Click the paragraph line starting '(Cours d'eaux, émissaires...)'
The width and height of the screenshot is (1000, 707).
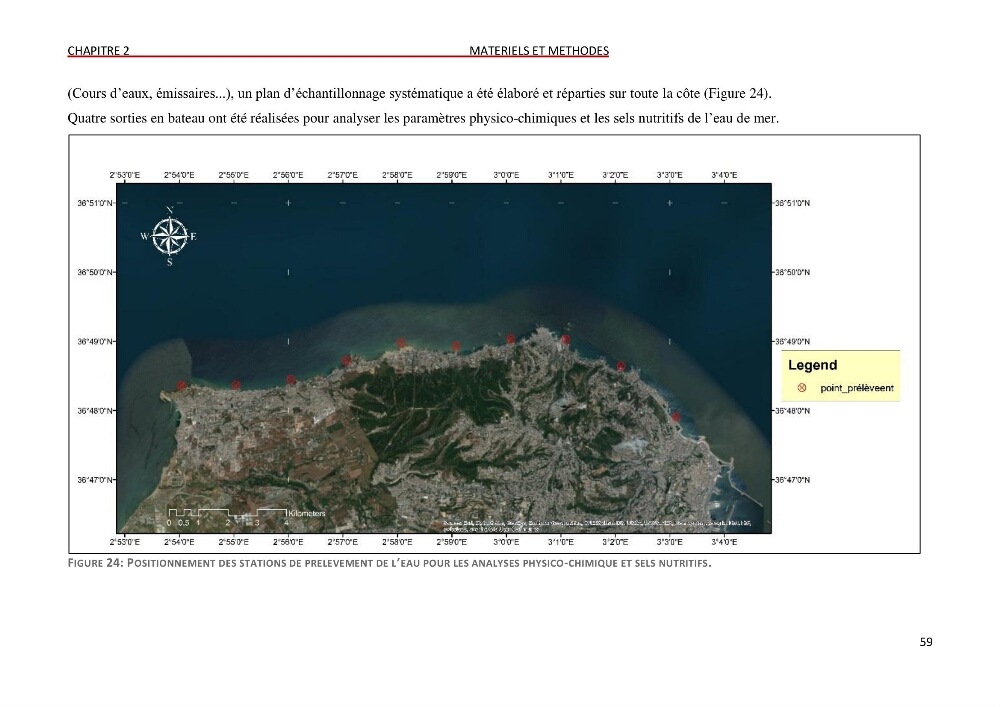419,94
